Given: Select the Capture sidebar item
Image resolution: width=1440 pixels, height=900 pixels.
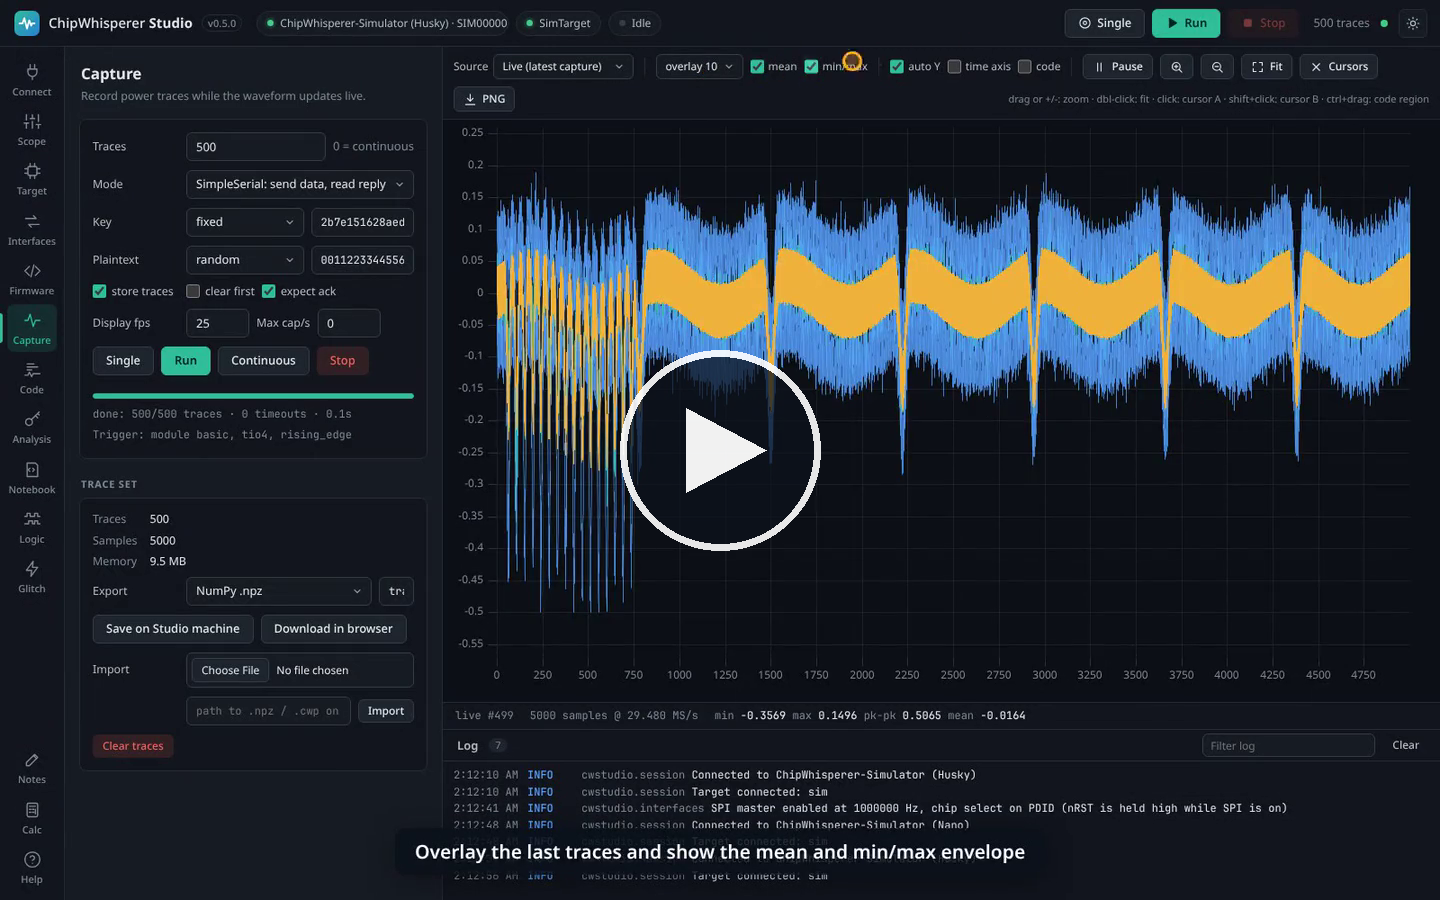Looking at the screenshot, I should pos(32,329).
